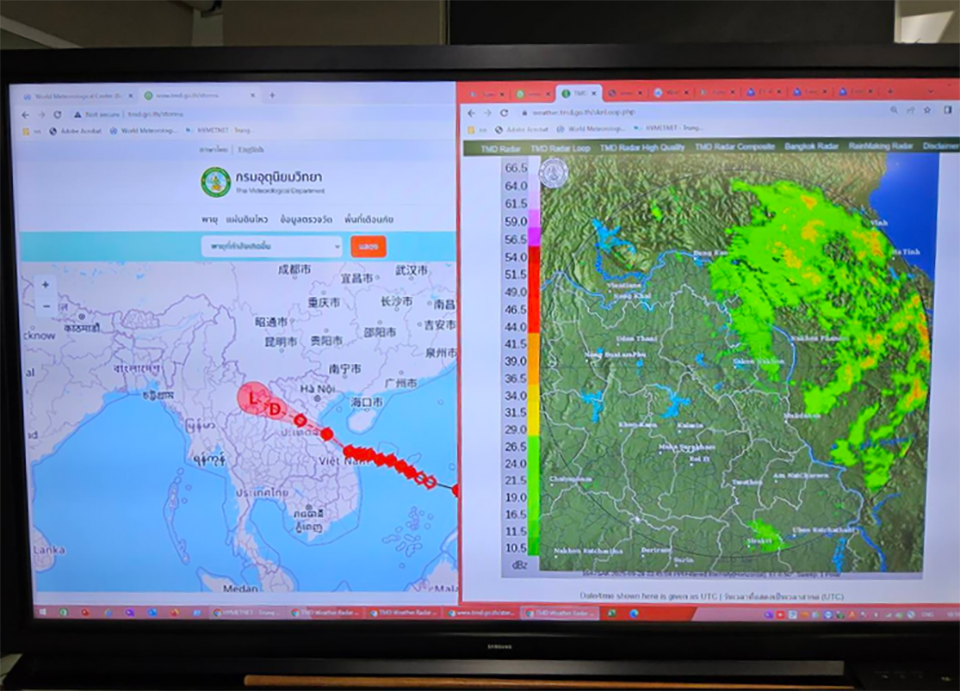Expand the storm selection dropdown

click(271, 245)
